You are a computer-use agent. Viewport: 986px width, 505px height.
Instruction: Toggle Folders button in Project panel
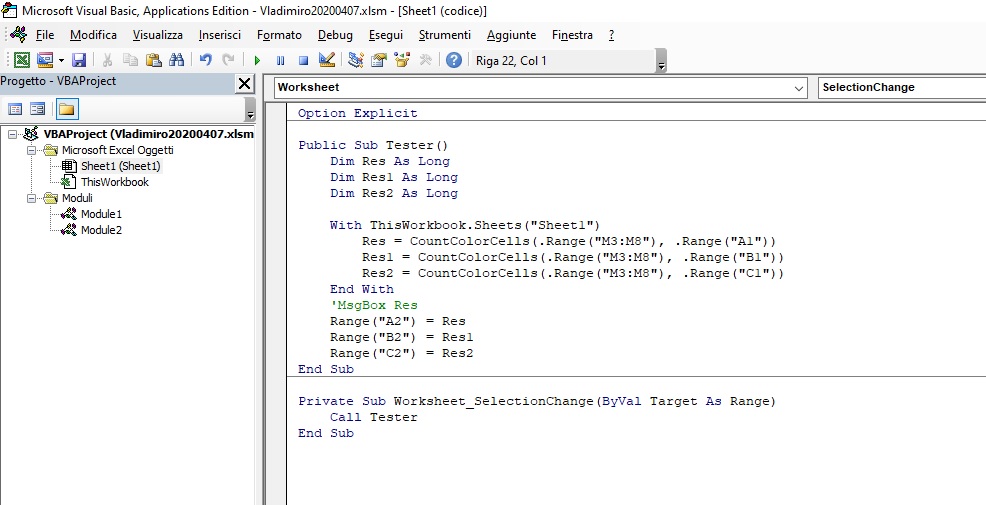point(67,109)
